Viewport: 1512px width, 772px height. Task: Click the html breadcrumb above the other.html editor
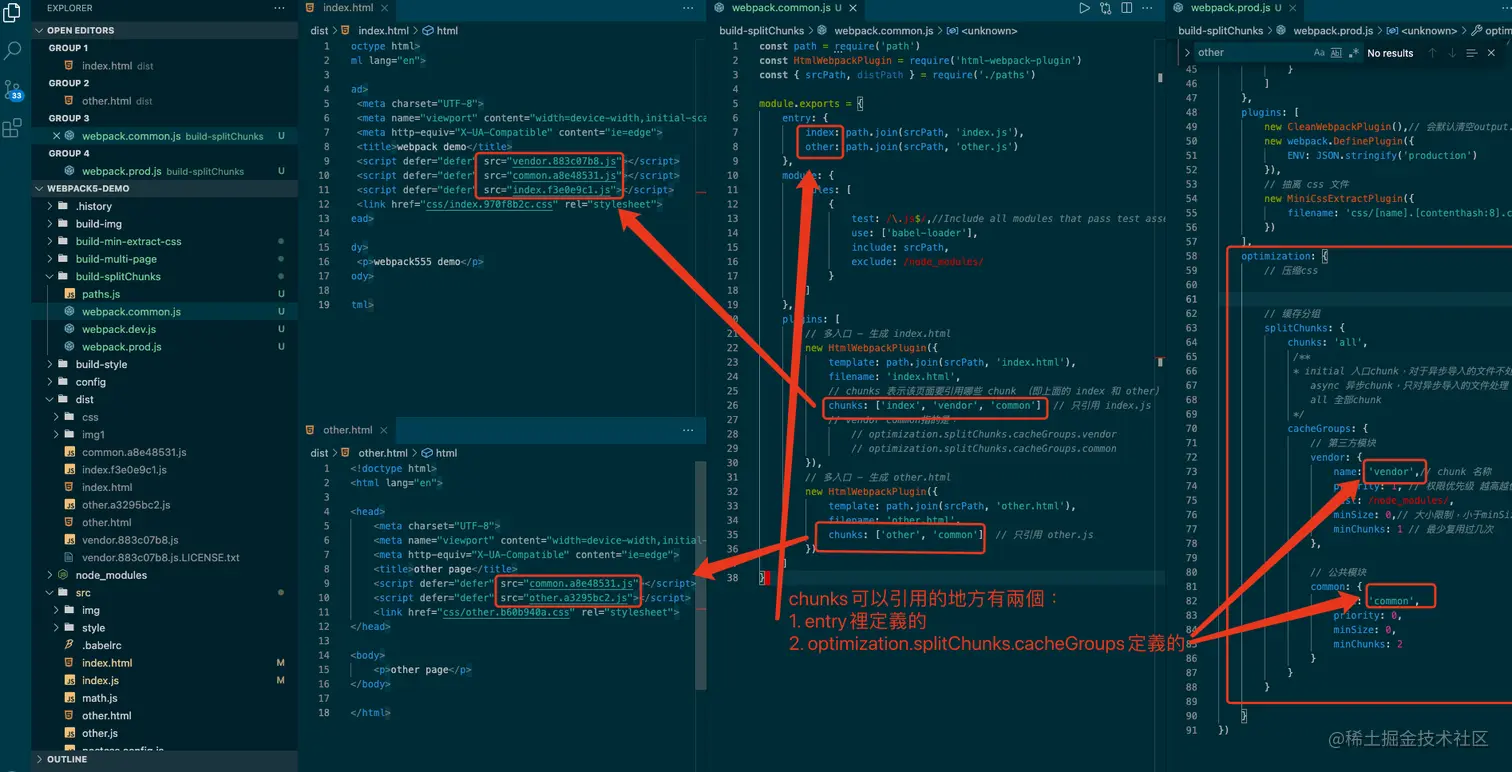(x=439, y=453)
